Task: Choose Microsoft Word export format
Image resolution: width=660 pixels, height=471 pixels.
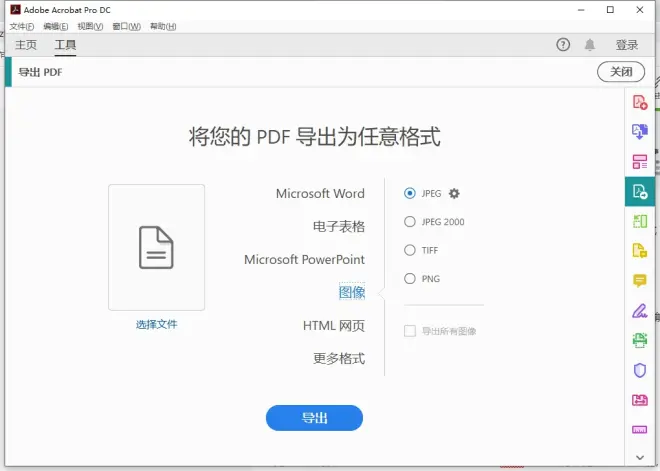Action: click(320, 194)
